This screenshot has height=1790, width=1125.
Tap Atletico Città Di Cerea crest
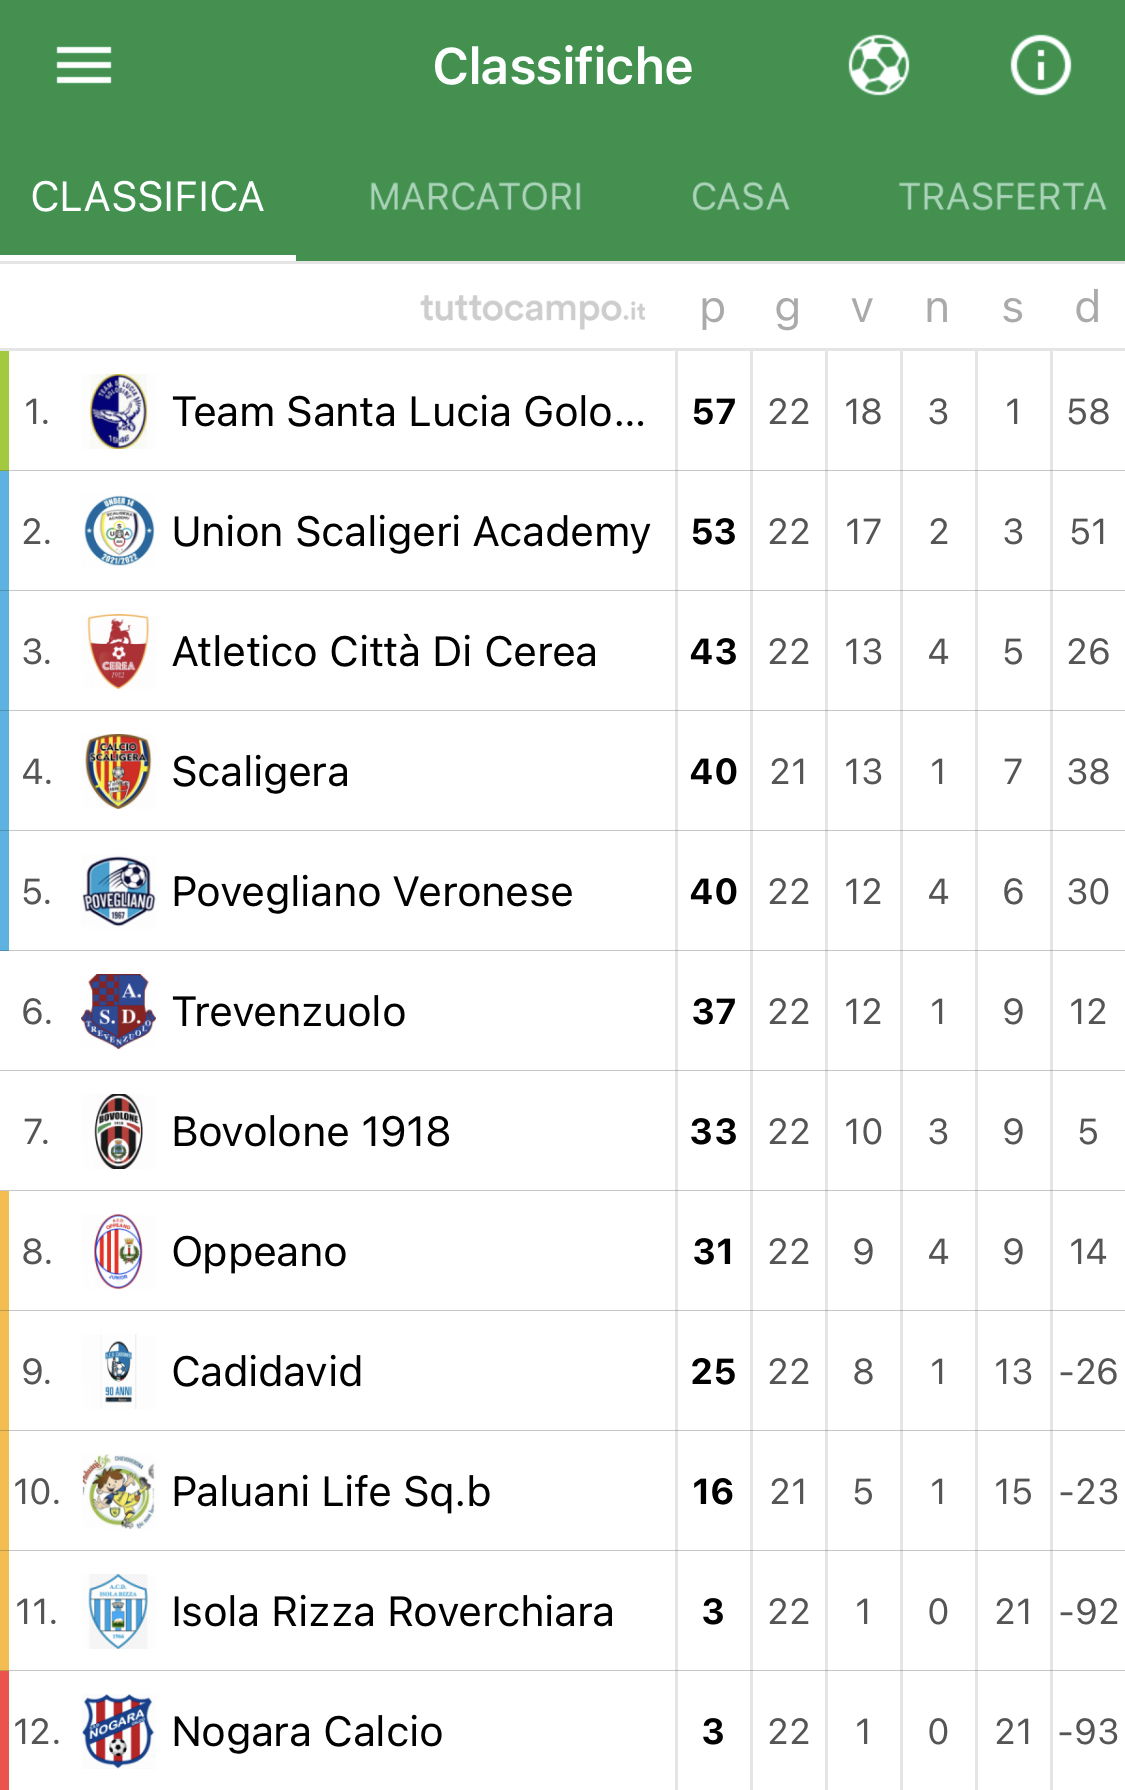pos(118,651)
